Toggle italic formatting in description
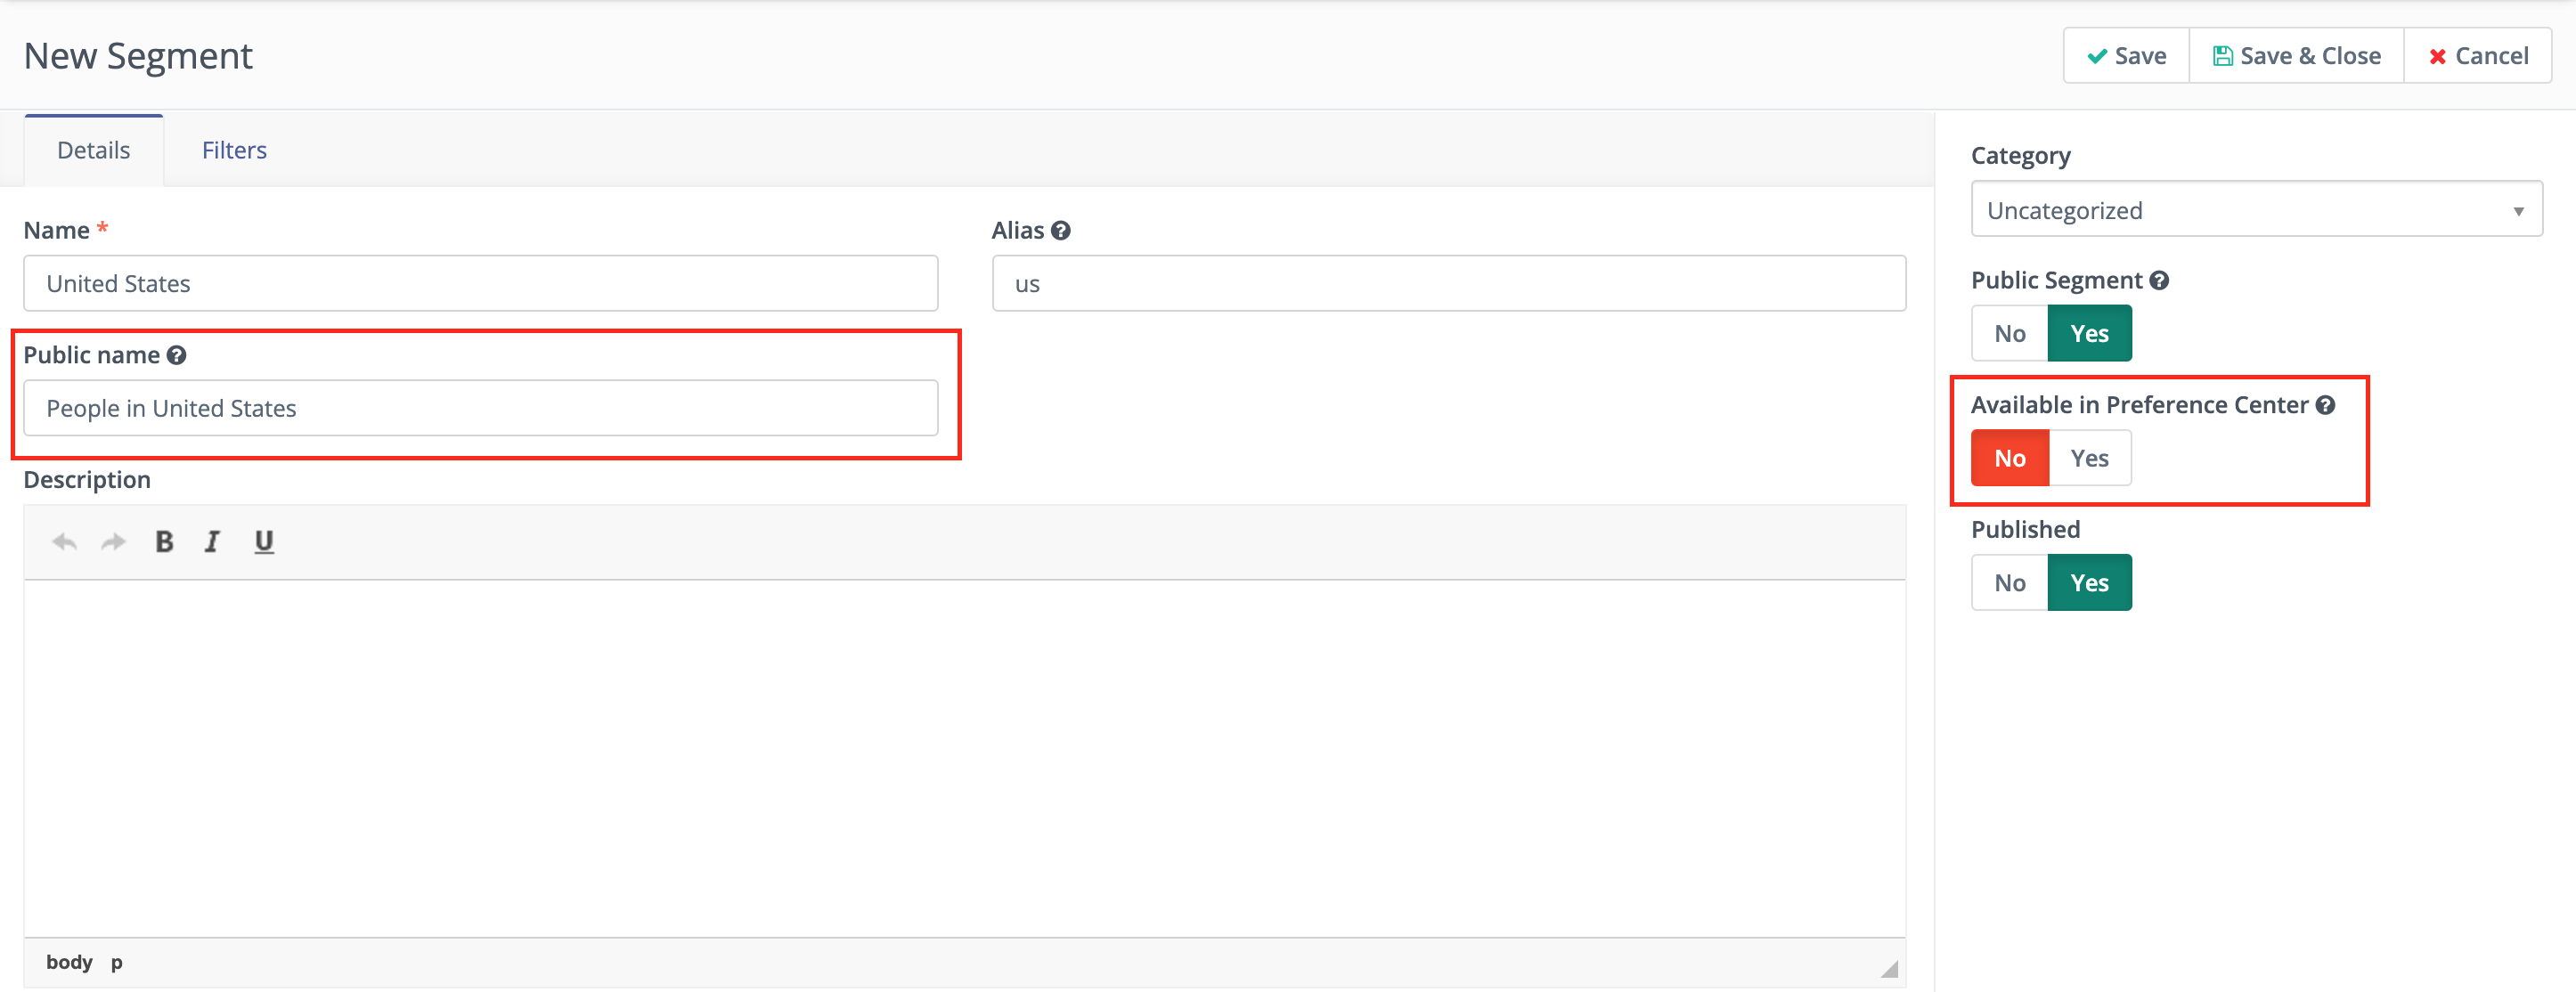Image resolution: width=2576 pixels, height=992 pixels. click(212, 542)
